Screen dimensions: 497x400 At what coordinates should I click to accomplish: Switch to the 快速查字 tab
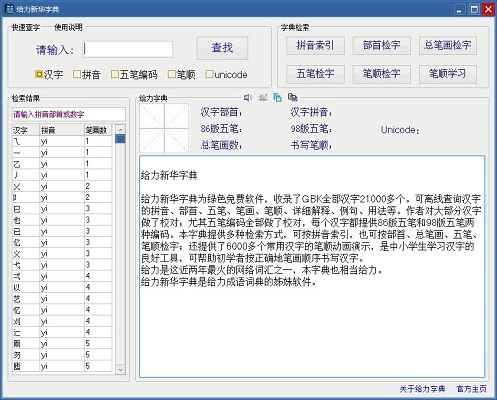point(26,27)
